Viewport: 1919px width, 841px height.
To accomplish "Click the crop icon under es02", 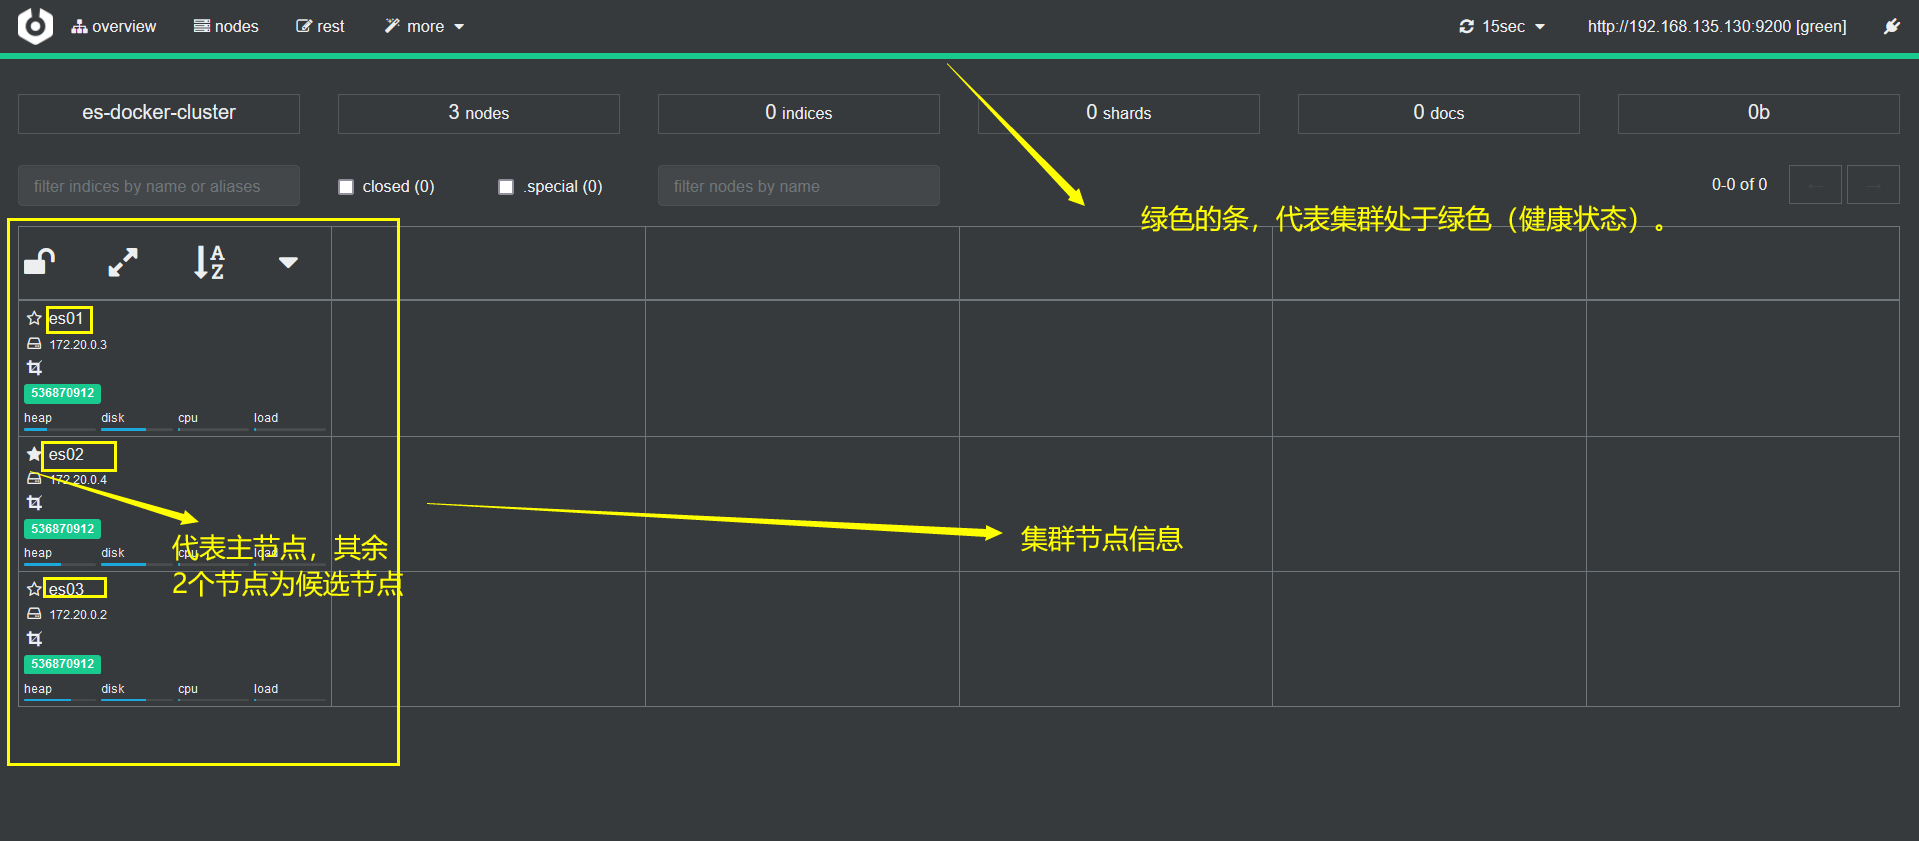I will pos(34,503).
